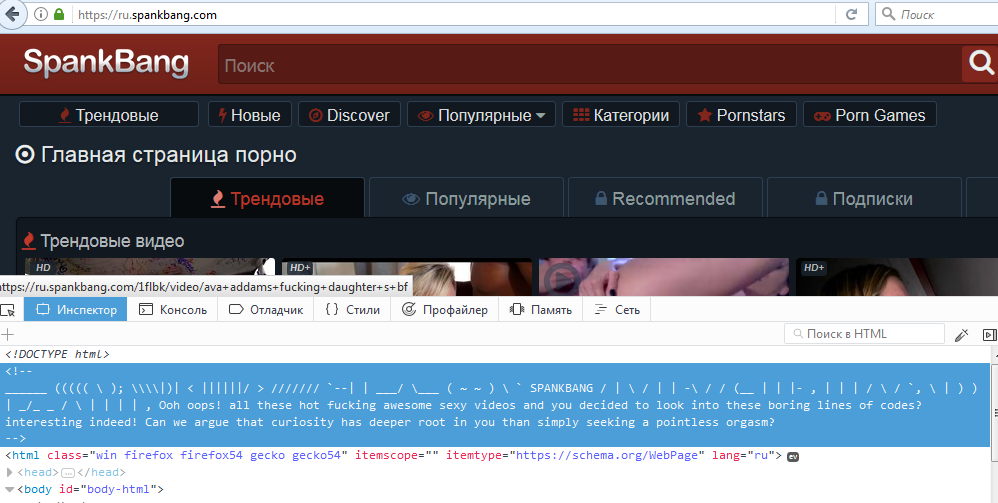Click the magnifier in the browser search box
This screenshot has height=503, width=998.
pyautogui.click(x=889, y=14)
